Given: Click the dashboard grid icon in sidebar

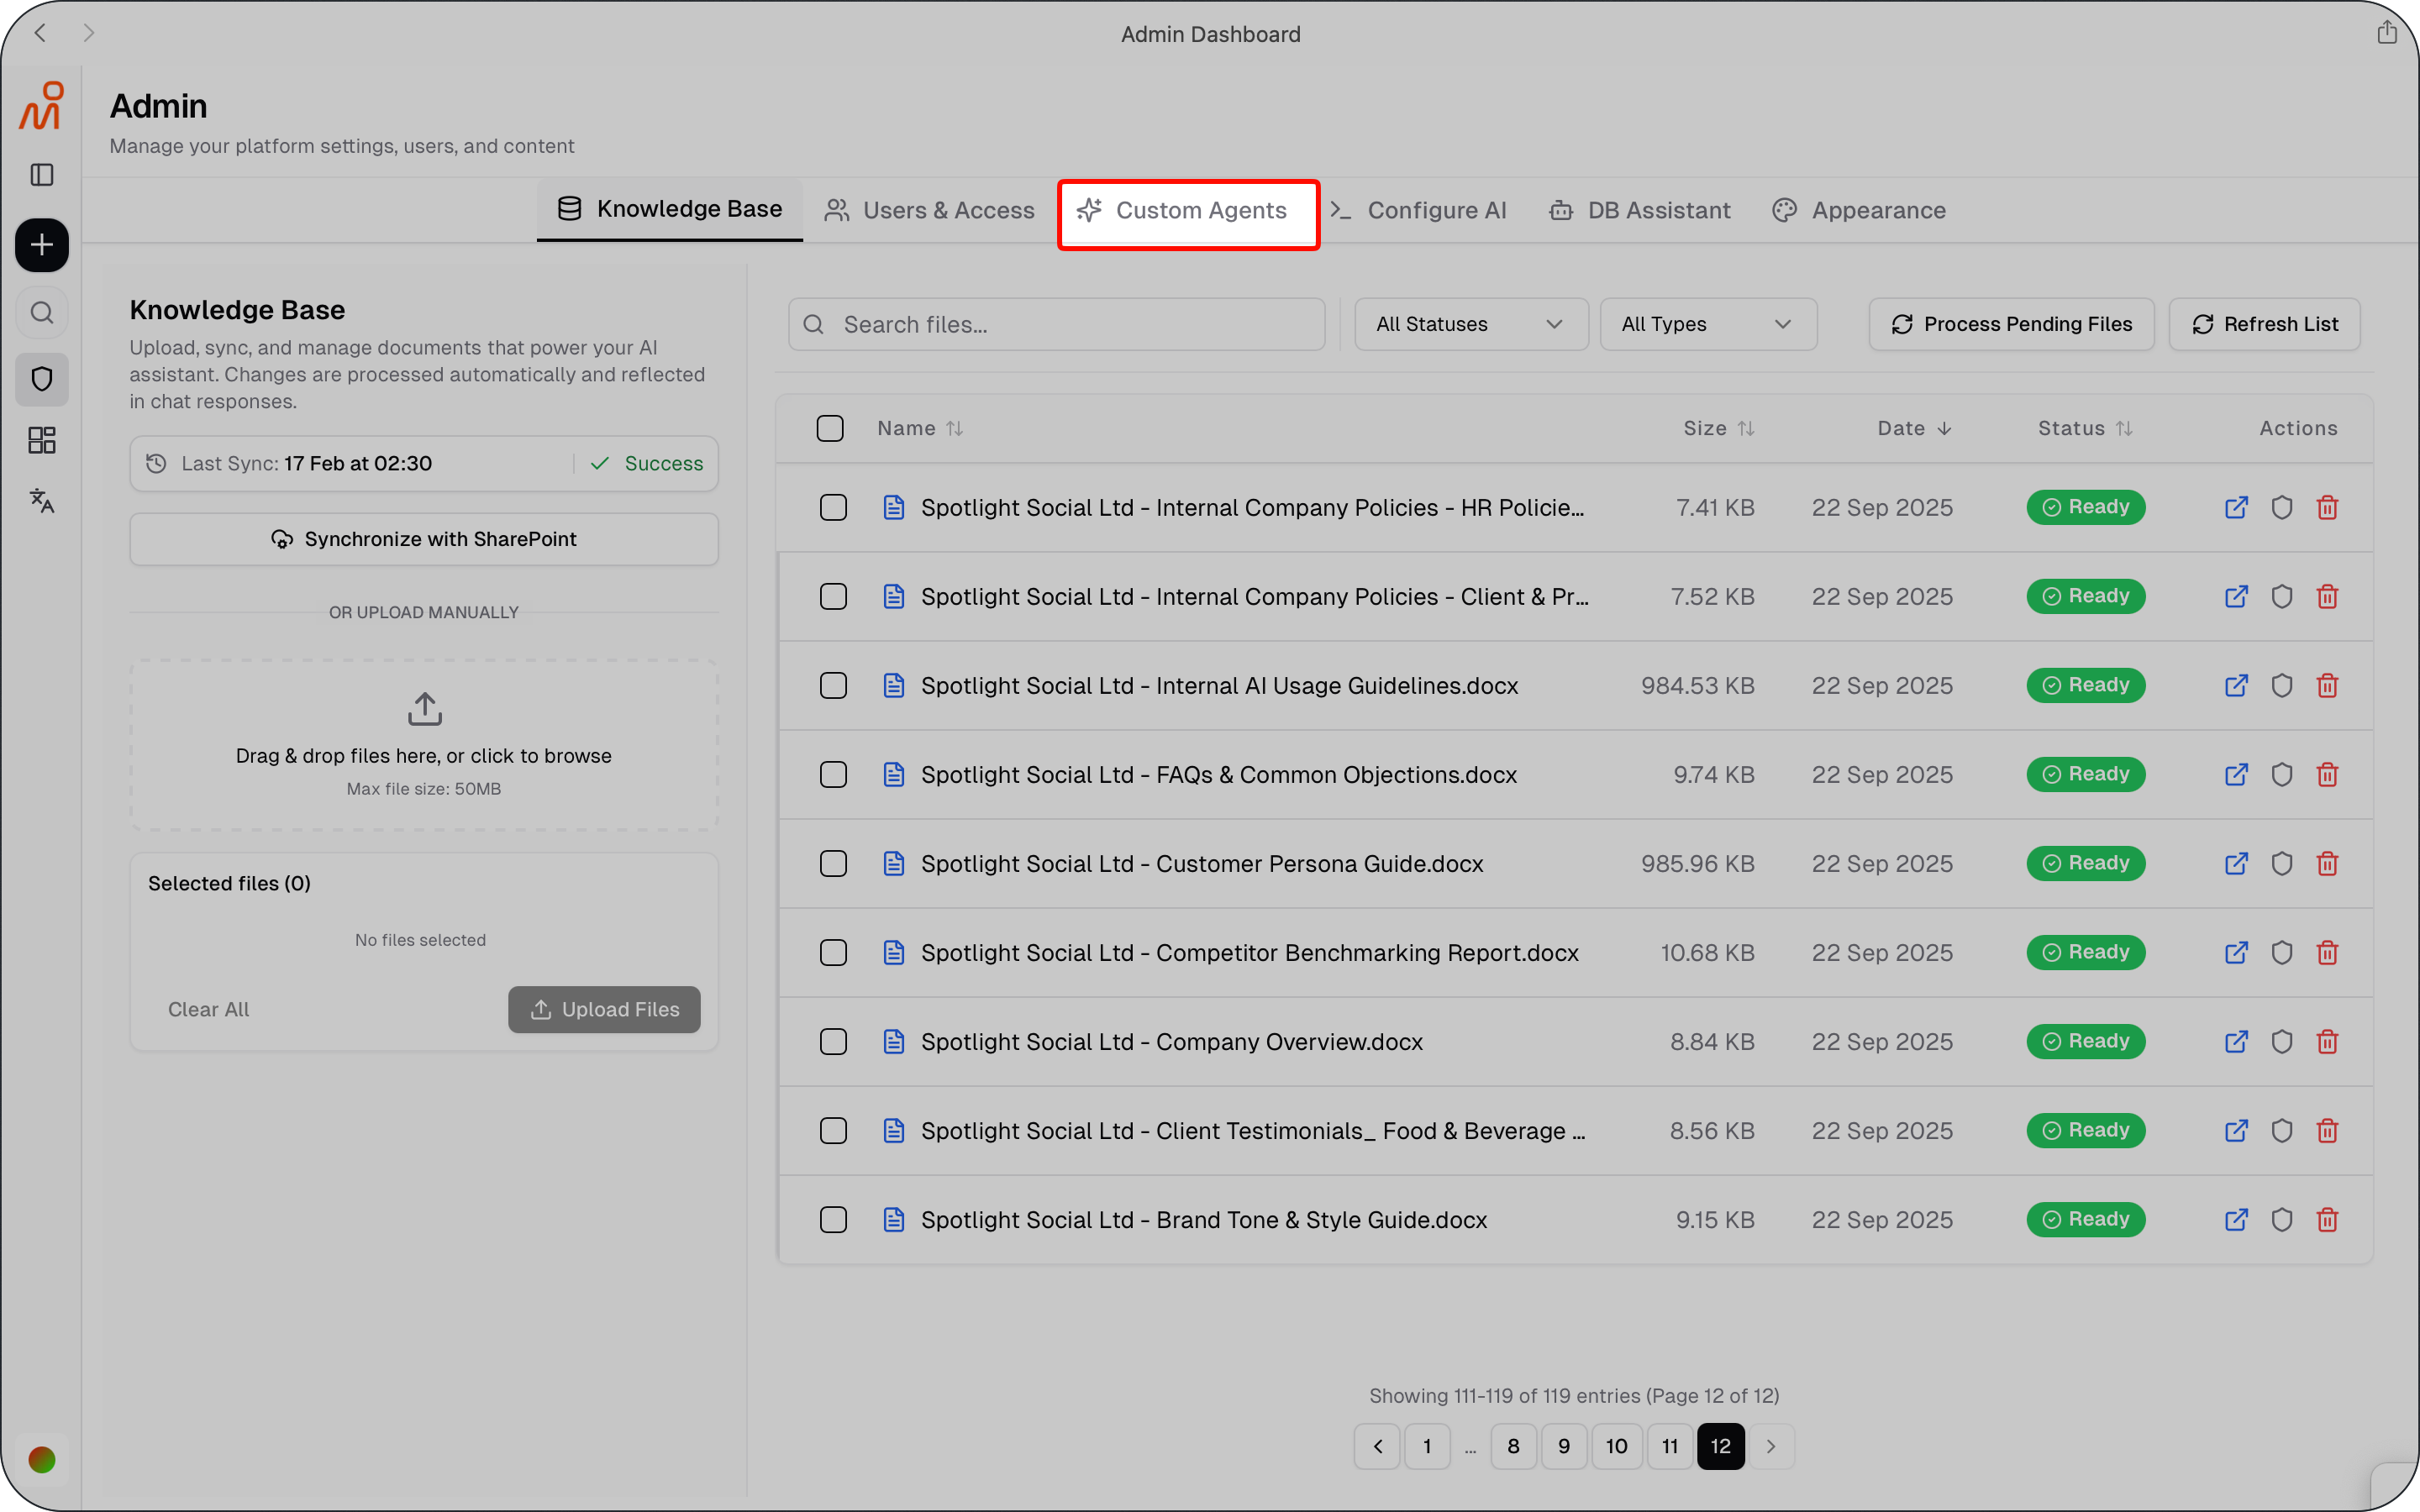Looking at the screenshot, I should click(x=42, y=440).
